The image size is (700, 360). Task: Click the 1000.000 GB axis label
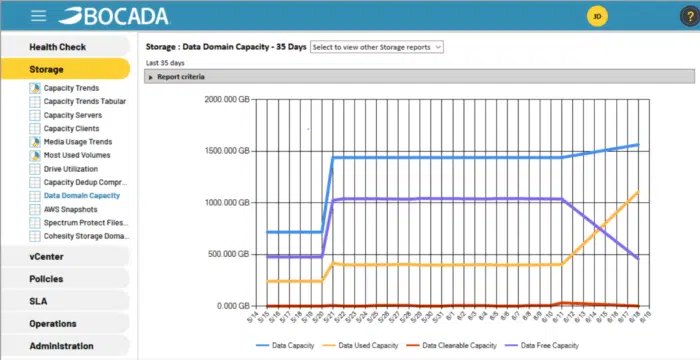(227, 203)
